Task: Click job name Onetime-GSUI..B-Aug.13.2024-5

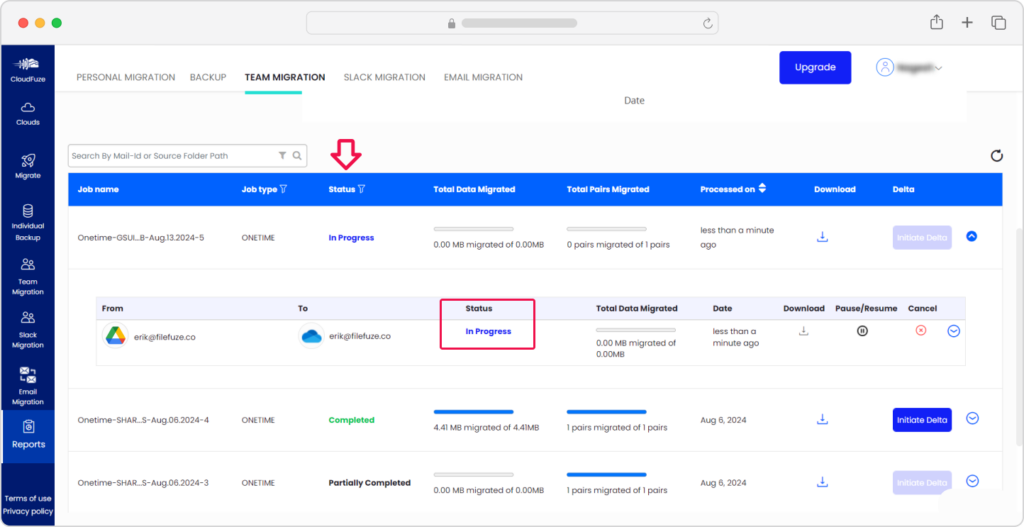Action: point(141,238)
